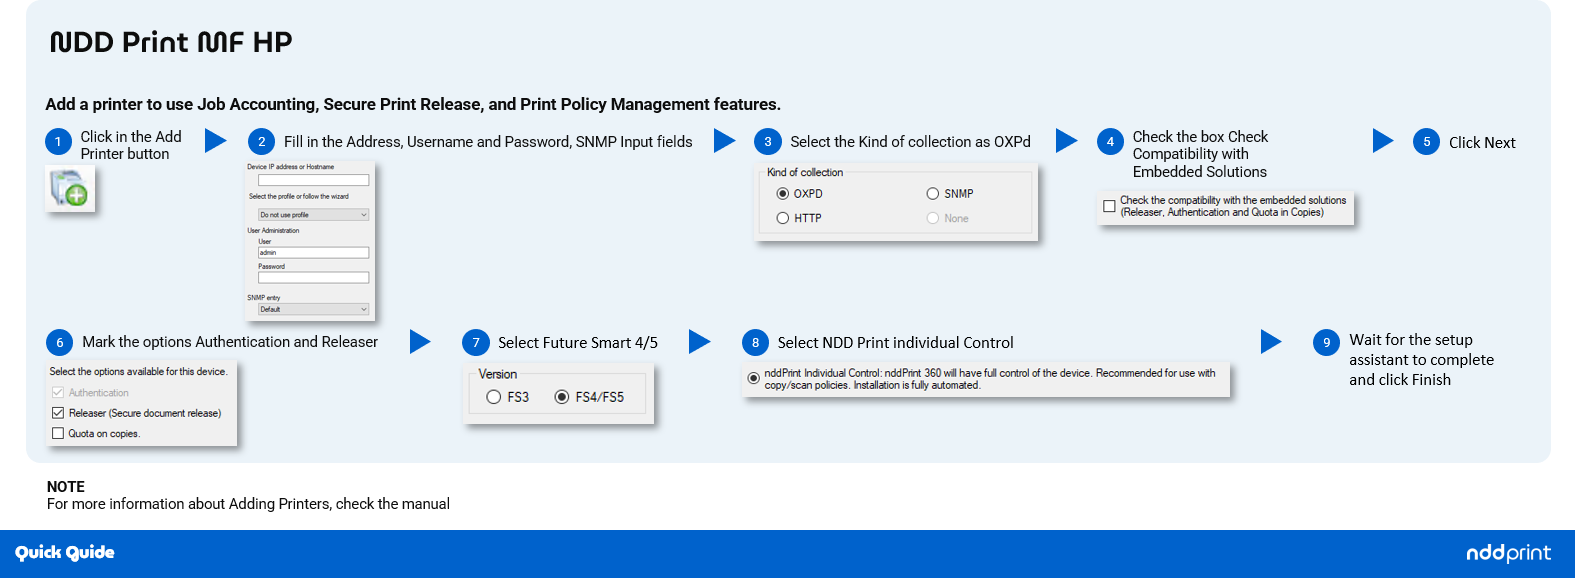Image resolution: width=1575 pixels, height=578 pixels.
Task: Click the nddprint logo in footer
Action: coord(1507,553)
